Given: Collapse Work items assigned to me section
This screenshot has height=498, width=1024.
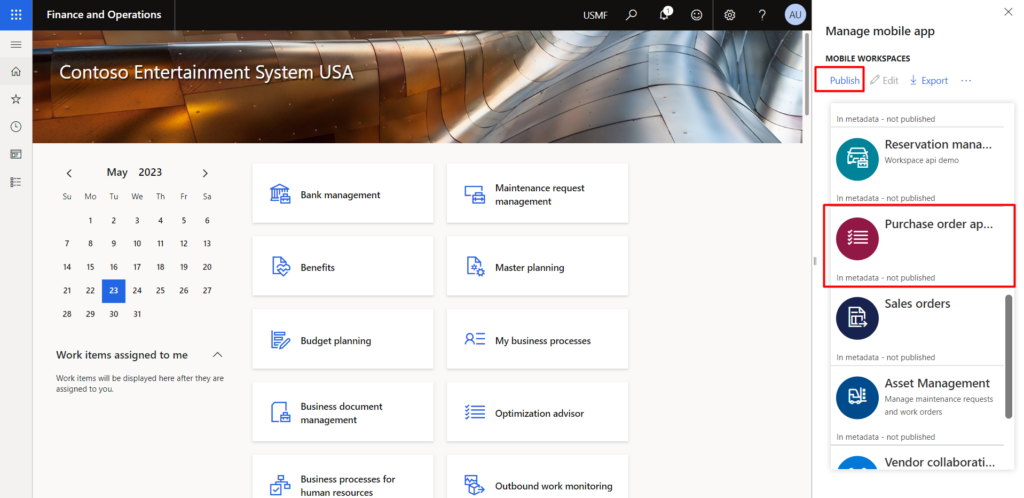Looking at the screenshot, I should (x=218, y=355).
